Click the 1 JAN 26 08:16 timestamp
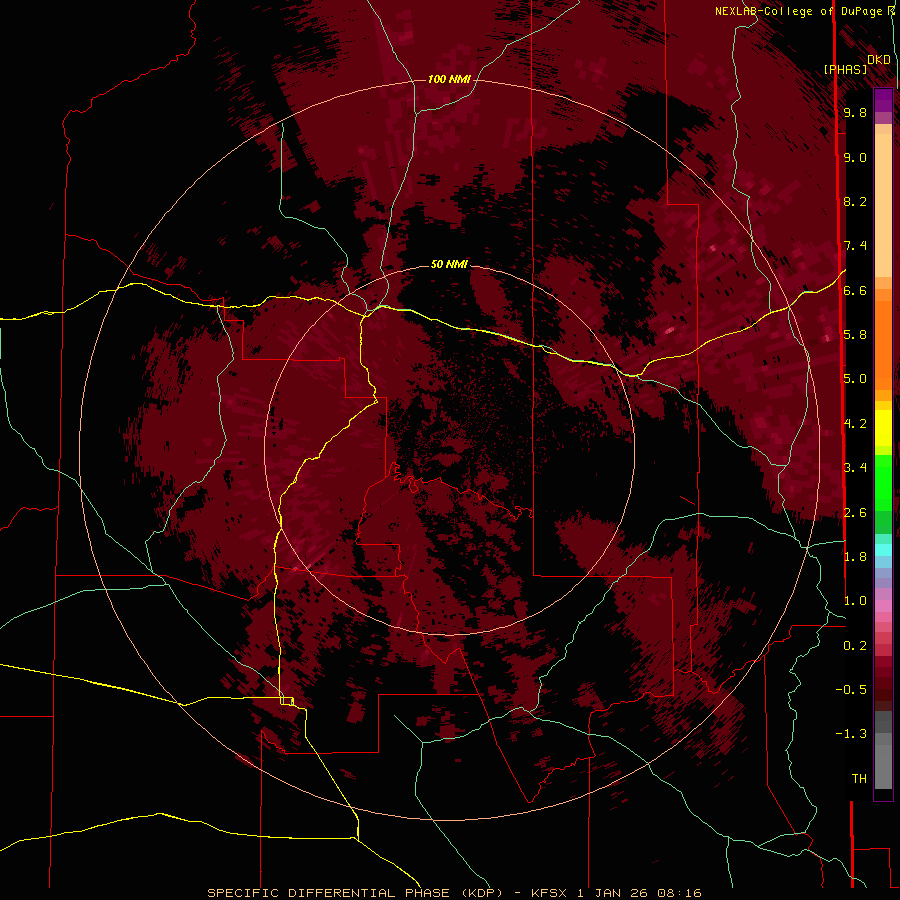Screen dimensions: 900x900 [x=639, y=893]
